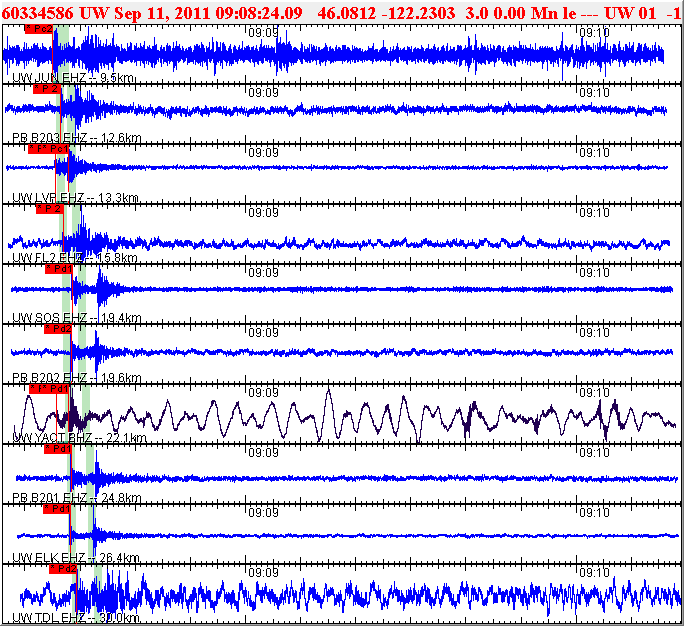Select the Pd2 pick marker on TDL trace
684x626 pixels.
[x=63, y=569]
